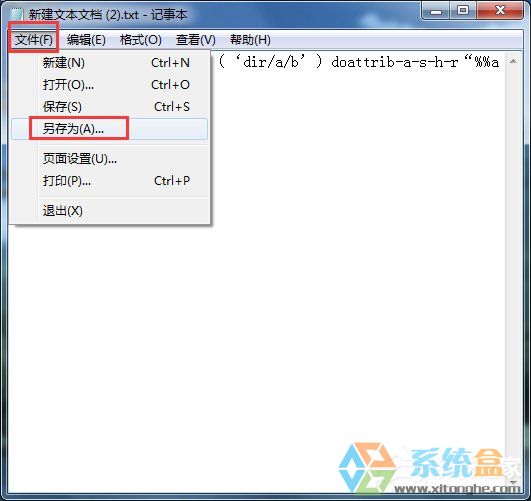Open the 格式(O) menu
The height and width of the screenshot is (501, 531).
coord(140,40)
